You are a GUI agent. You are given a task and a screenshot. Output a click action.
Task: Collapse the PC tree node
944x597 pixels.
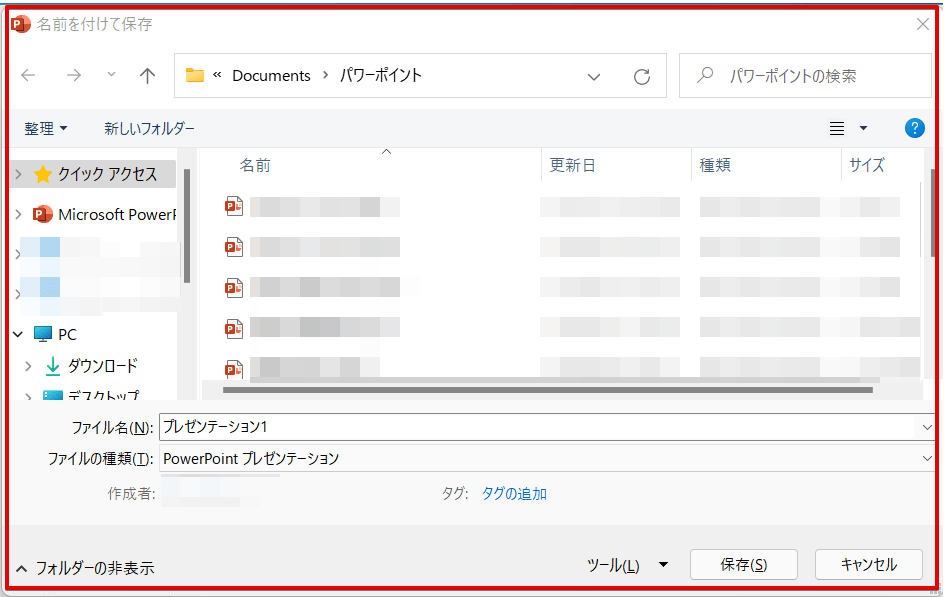[18, 334]
